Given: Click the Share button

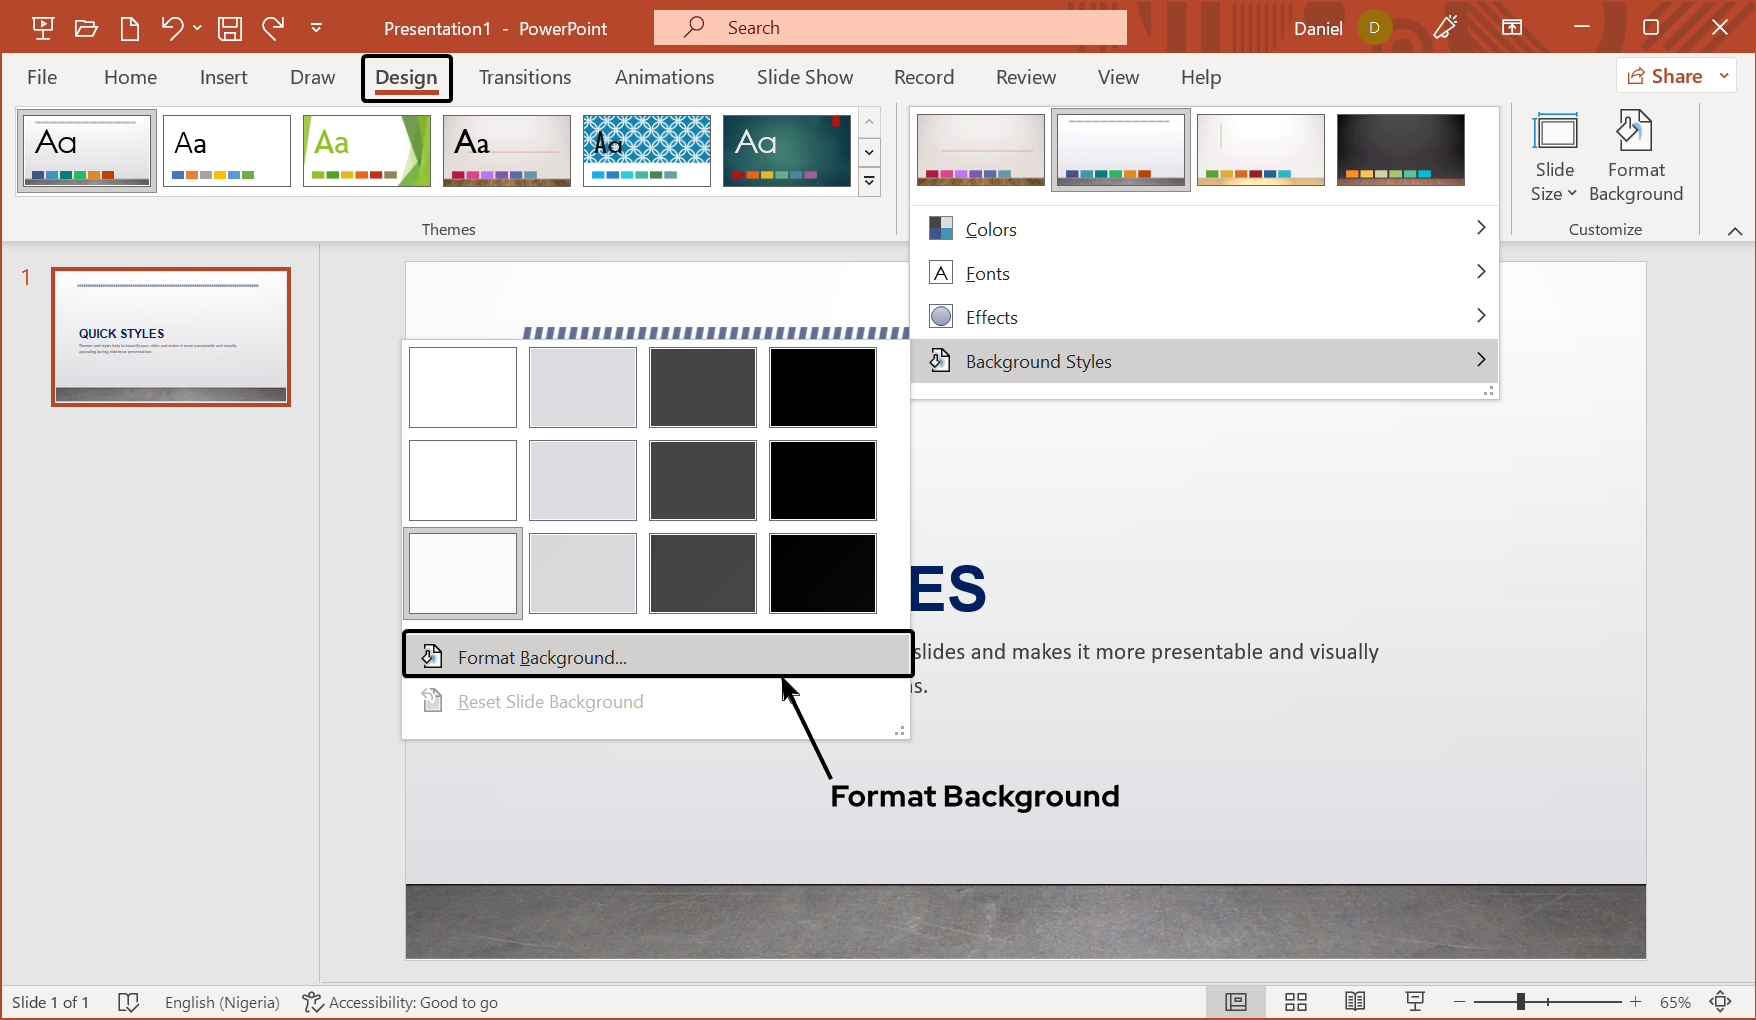Looking at the screenshot, I should click(1665, 76).
